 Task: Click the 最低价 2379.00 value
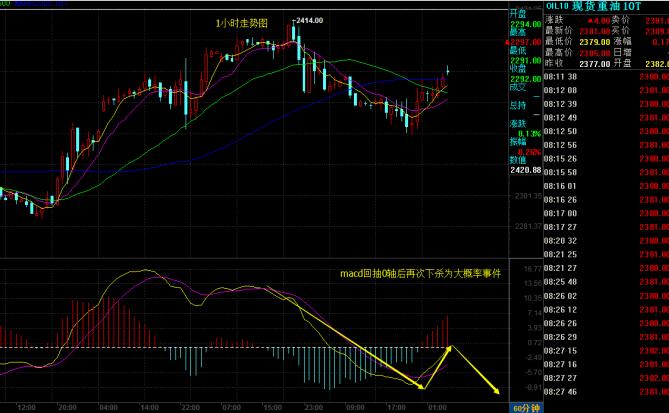tap(594, 42)
